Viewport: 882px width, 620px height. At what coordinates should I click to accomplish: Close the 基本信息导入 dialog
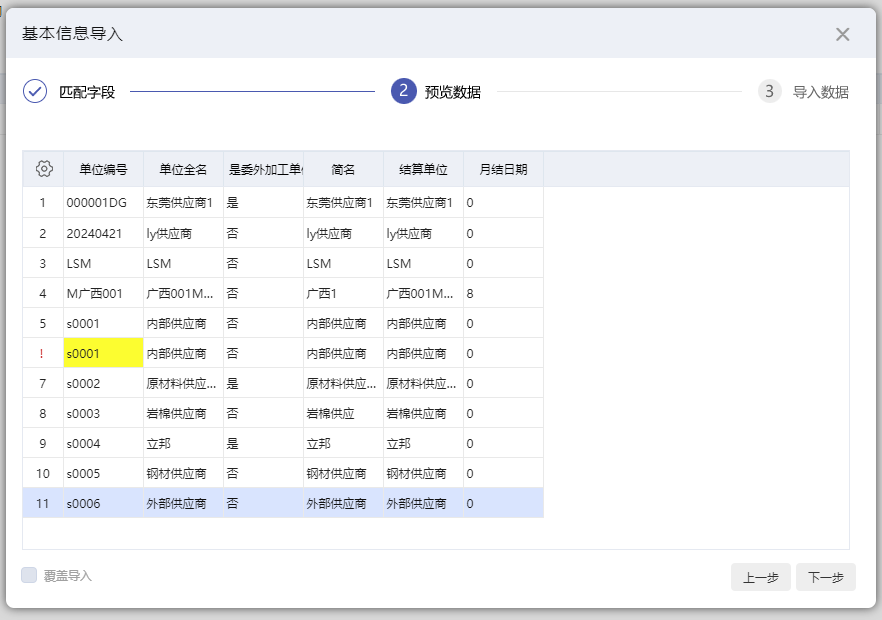(x=842, y=35)
